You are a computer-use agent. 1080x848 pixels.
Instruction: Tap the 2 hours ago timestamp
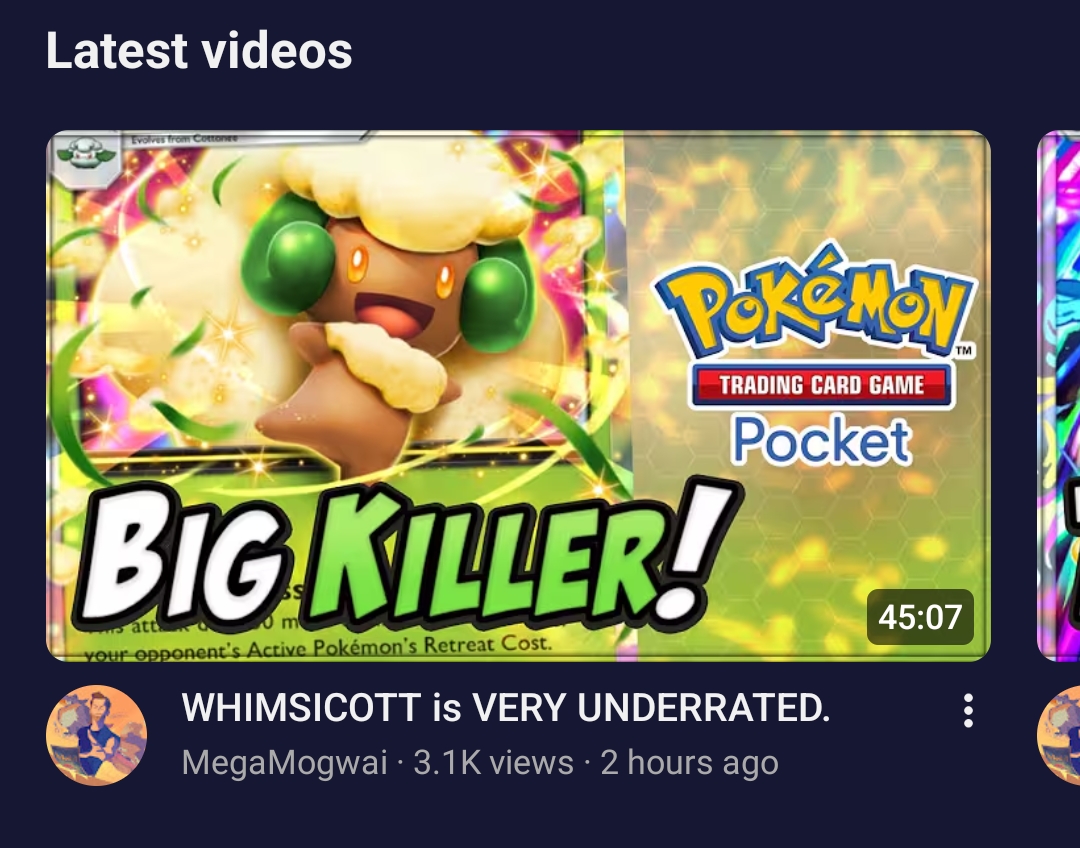click(689, 763)
